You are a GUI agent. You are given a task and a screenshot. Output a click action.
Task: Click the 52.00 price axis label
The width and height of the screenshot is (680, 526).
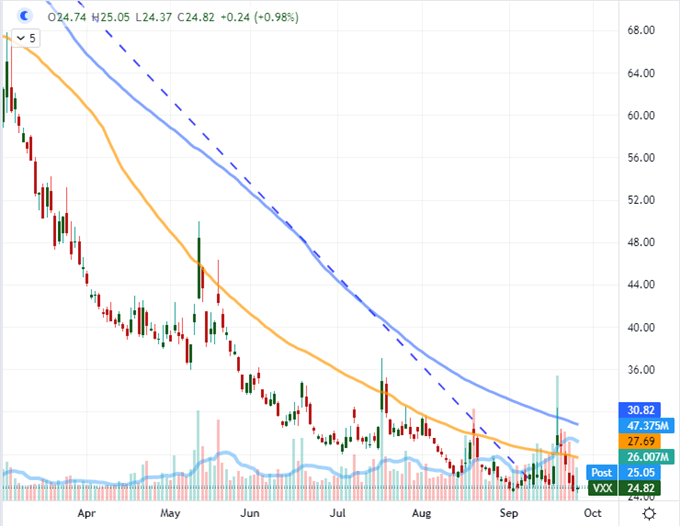[x=641, y=200]
